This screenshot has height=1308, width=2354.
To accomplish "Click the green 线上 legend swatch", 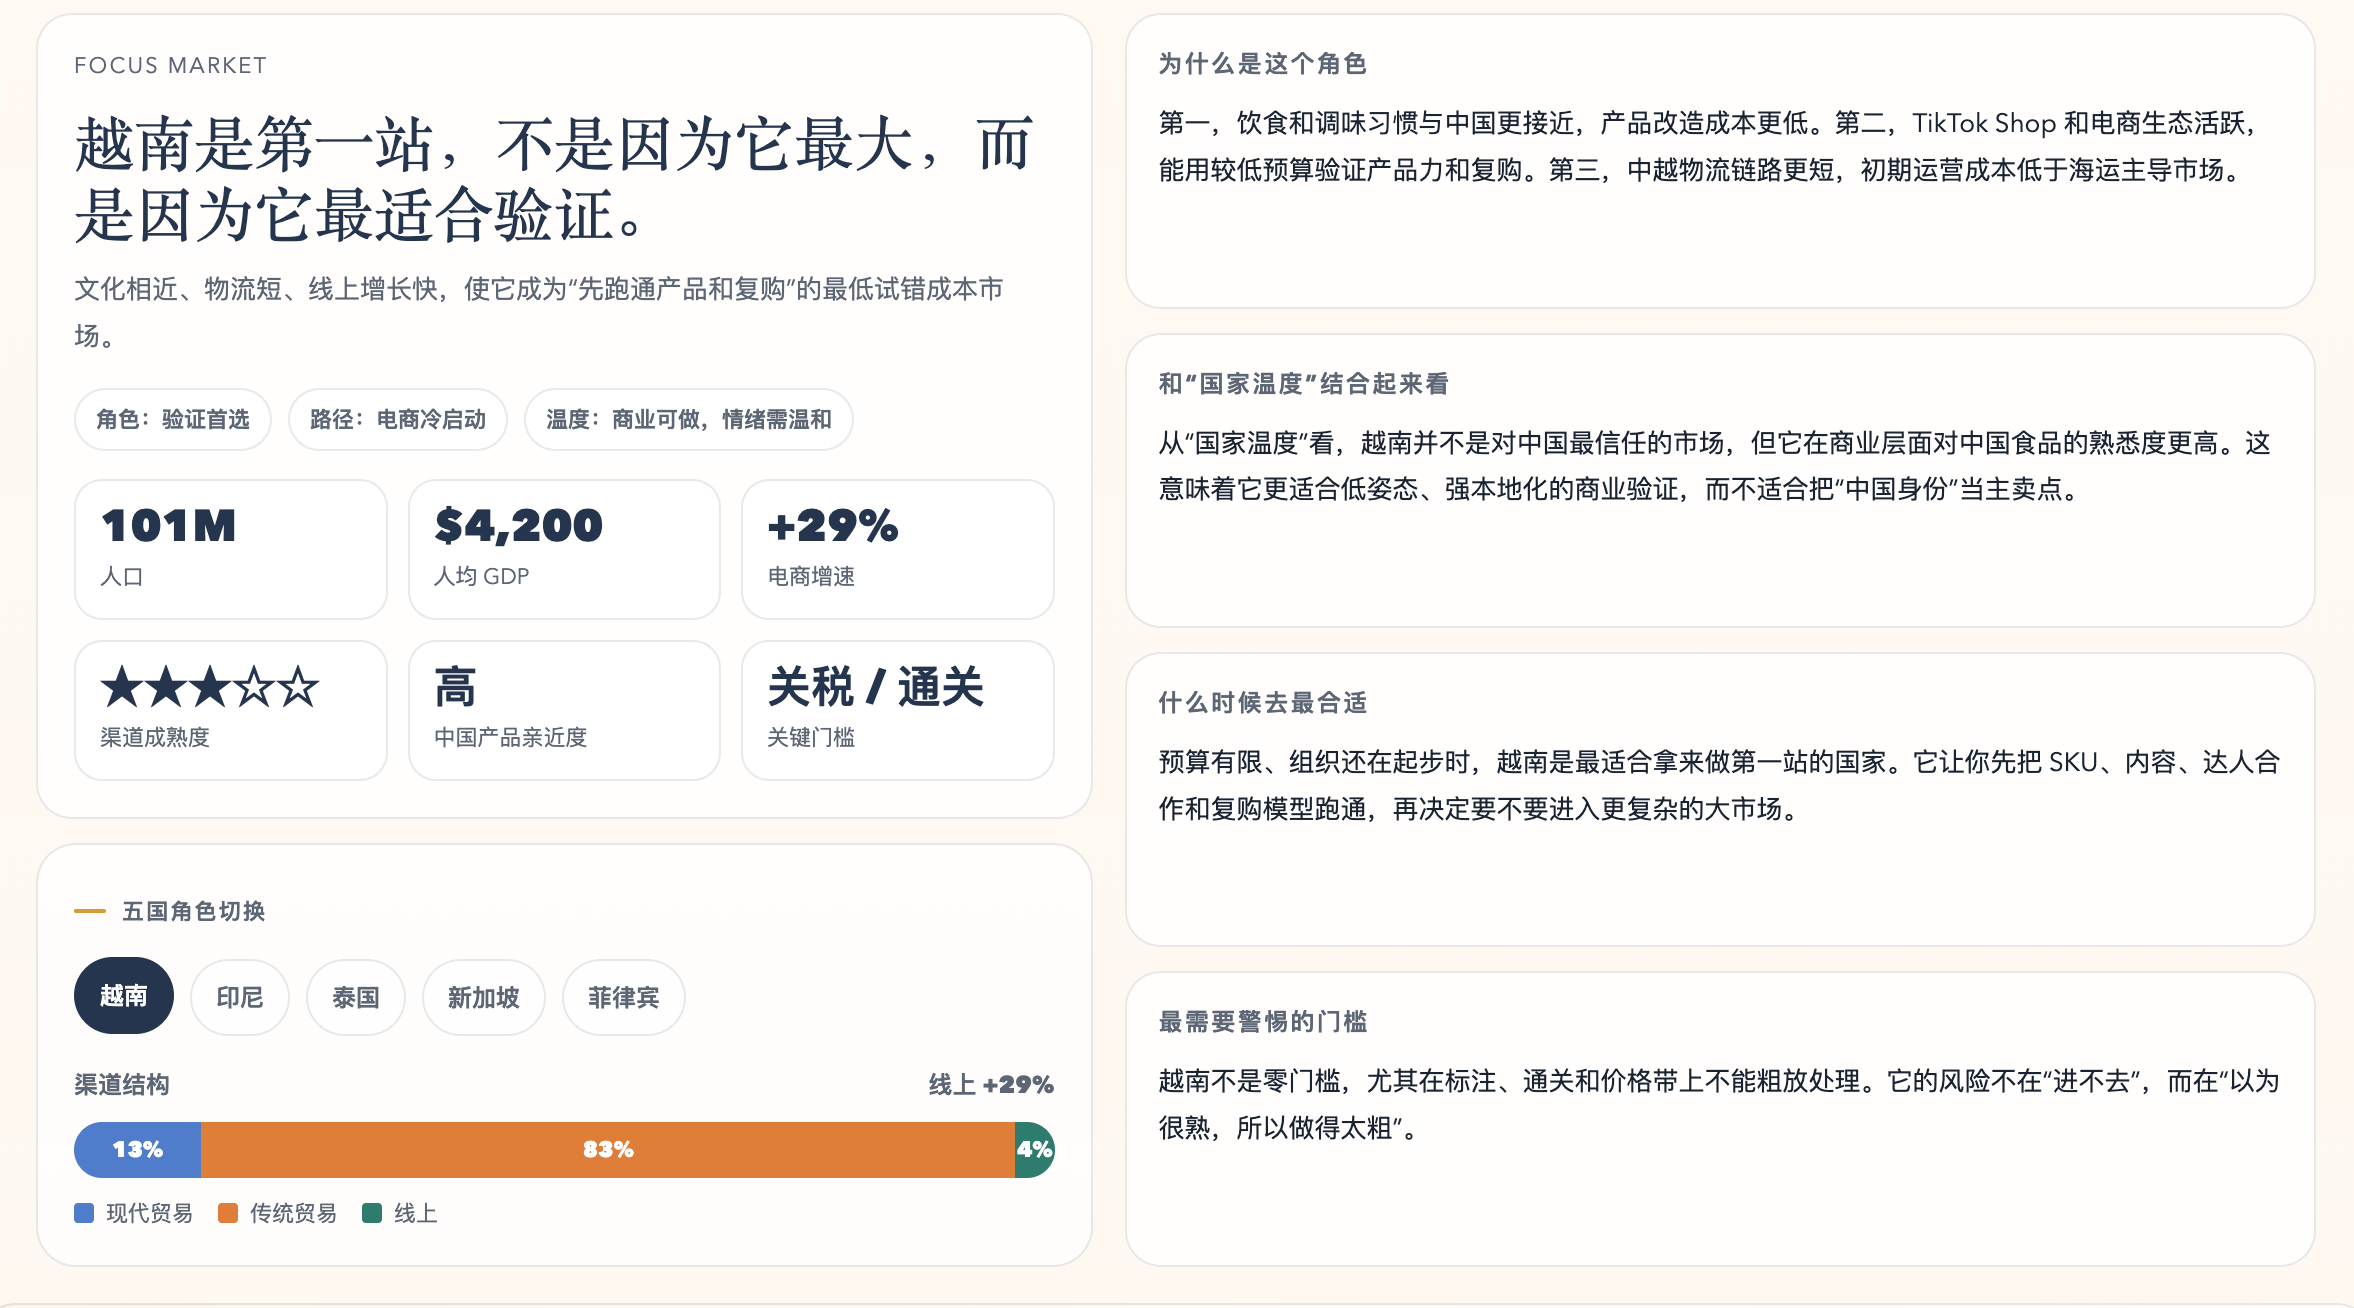I will click(372, 1213).
